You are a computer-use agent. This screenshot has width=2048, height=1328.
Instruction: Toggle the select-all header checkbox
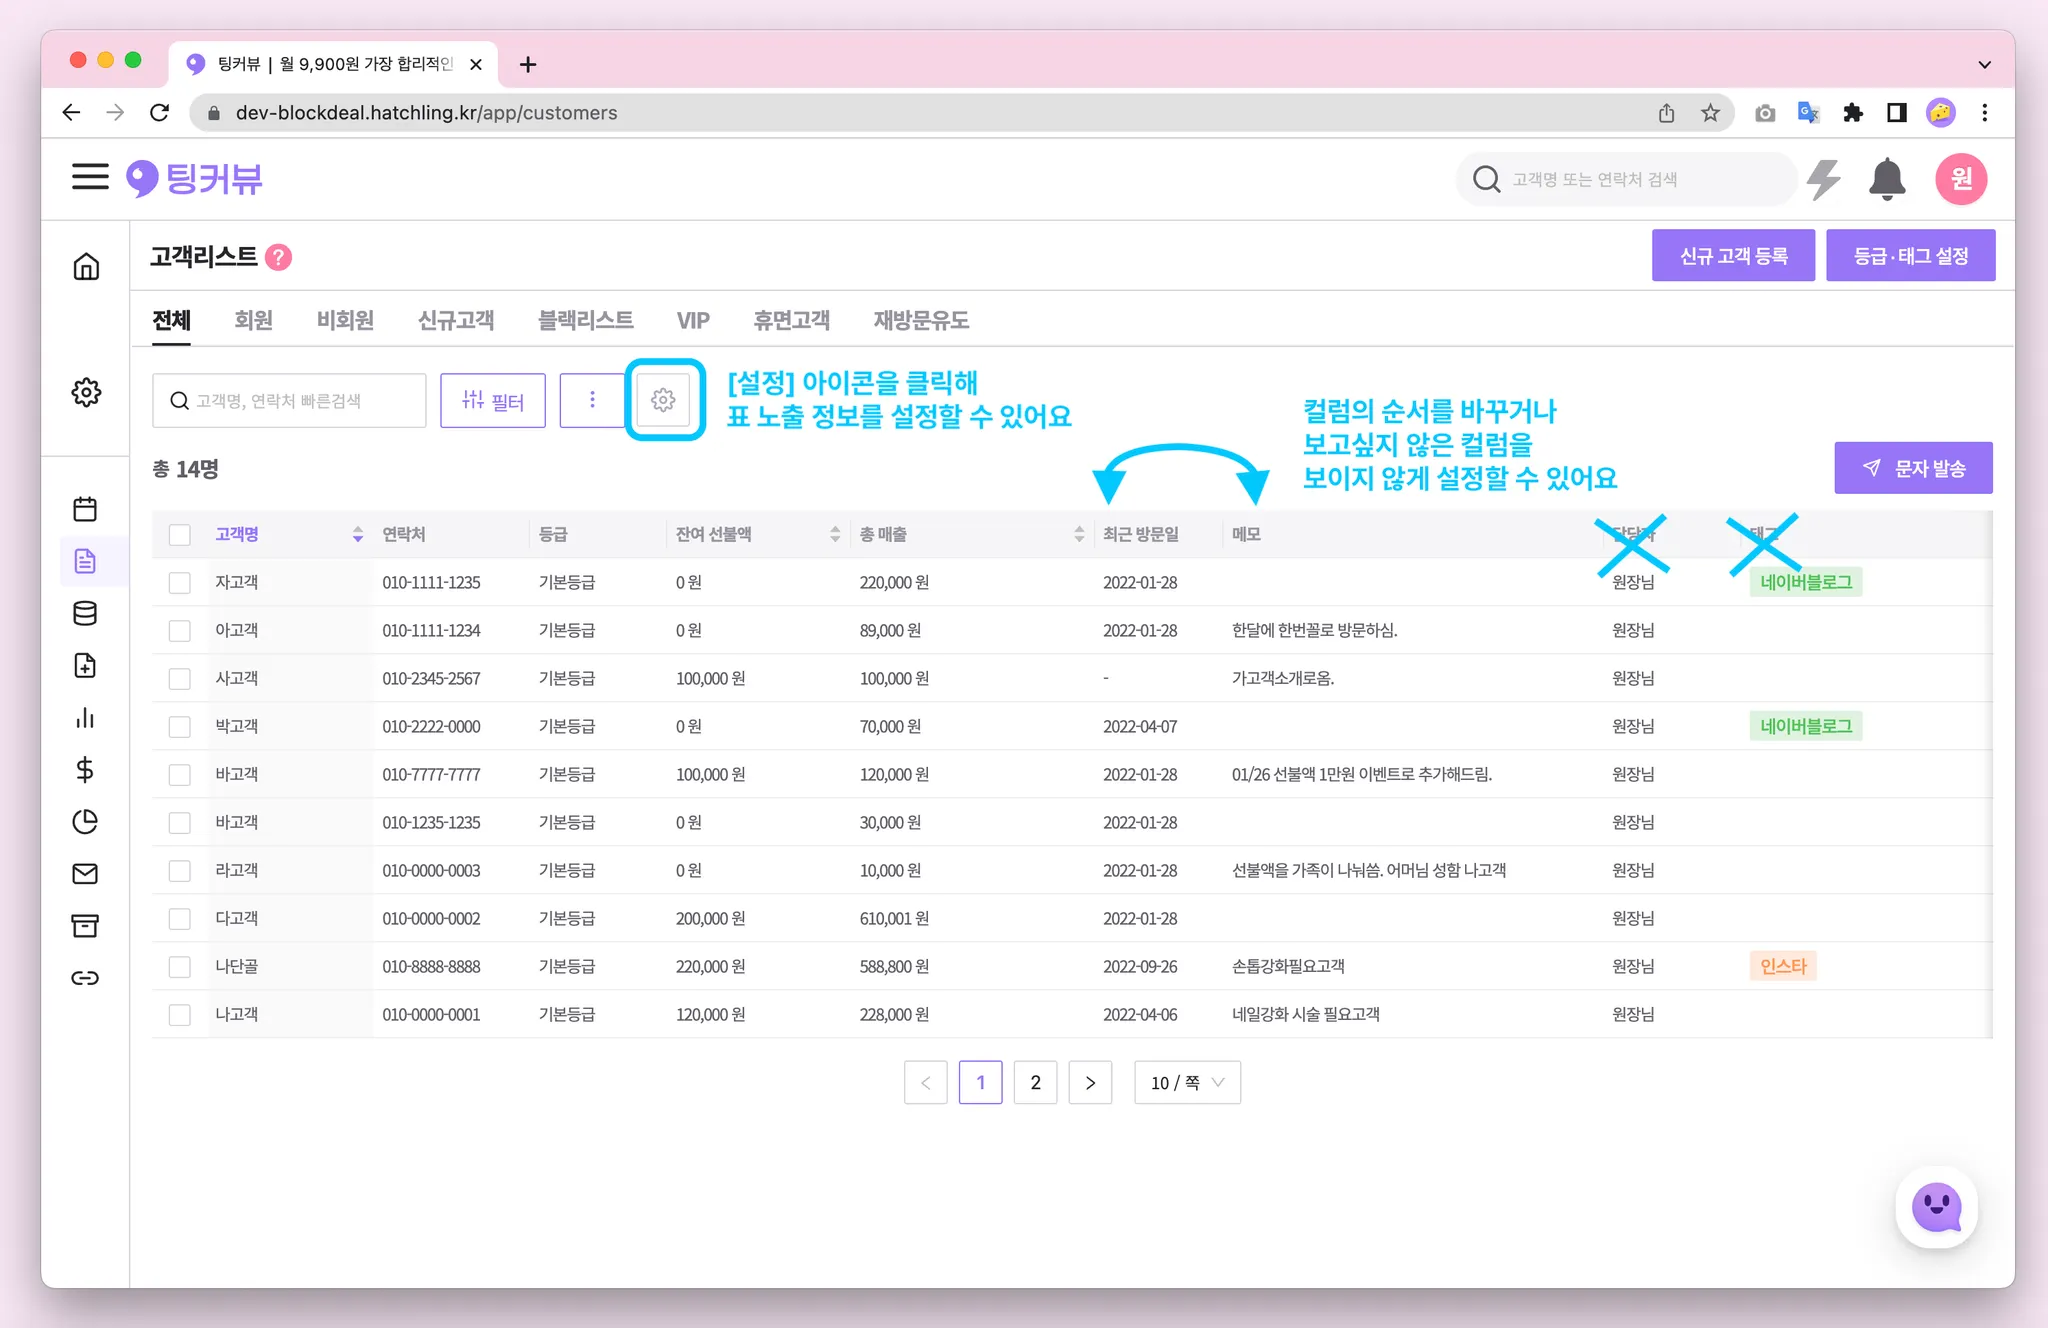tap(180, 535)
